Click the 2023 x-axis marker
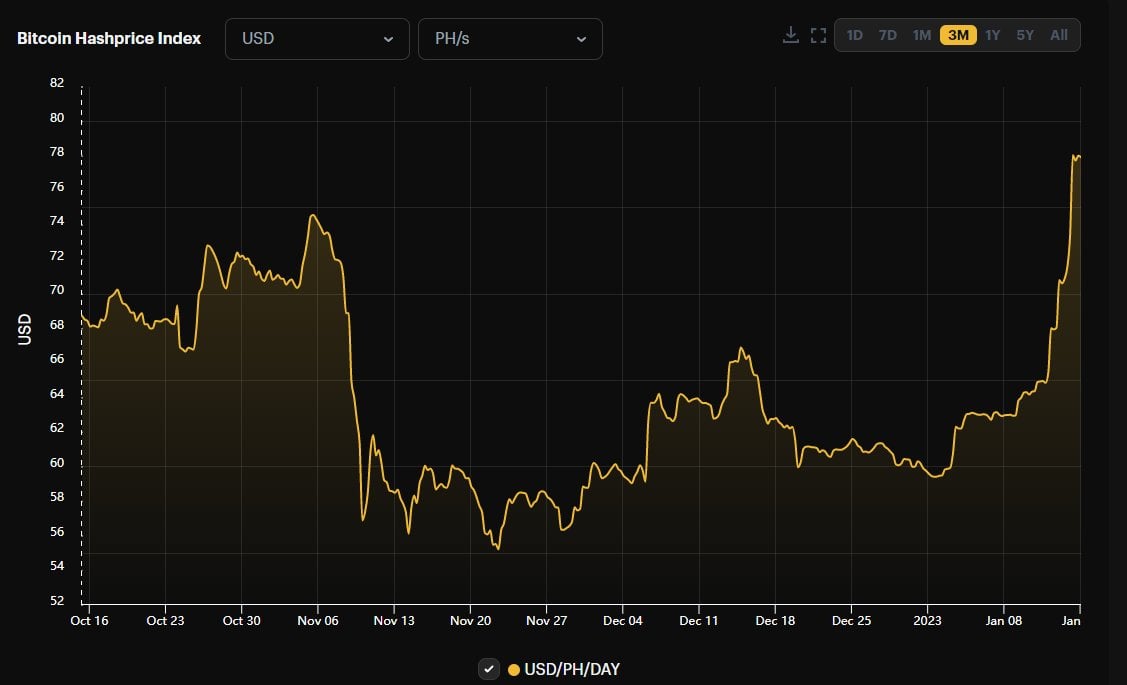This screenshot has width=1127, height=685. point(927,620)
